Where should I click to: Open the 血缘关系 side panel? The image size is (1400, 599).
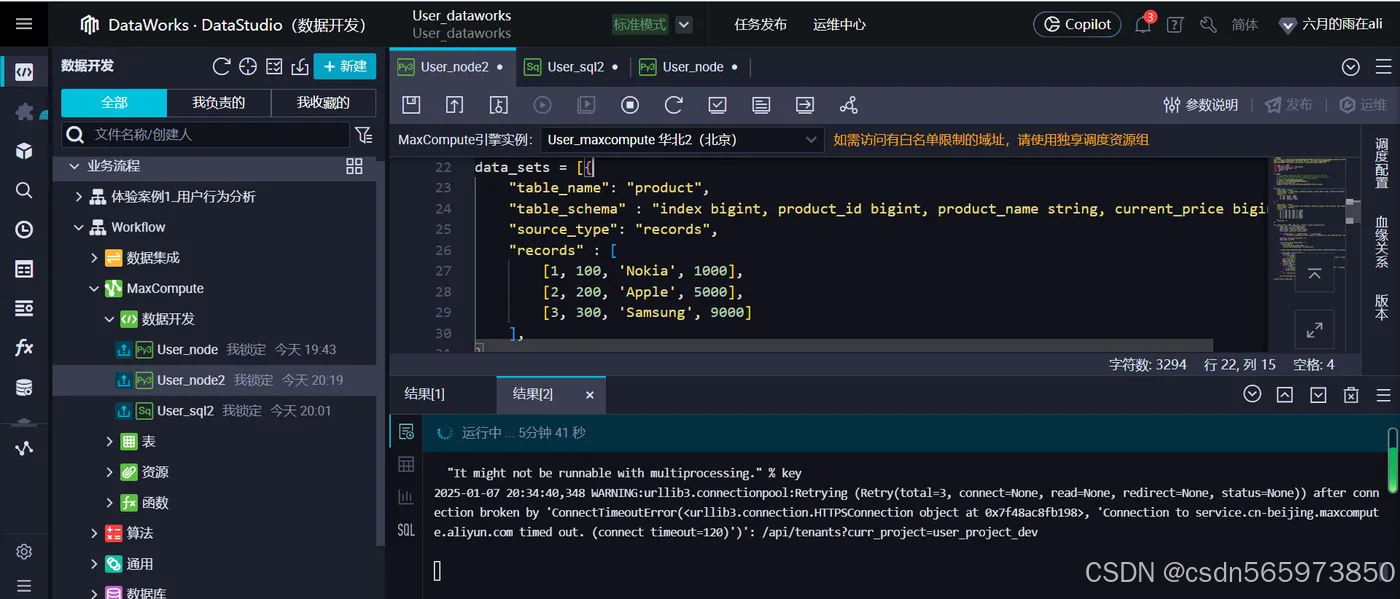click(x=1381, y=241)
